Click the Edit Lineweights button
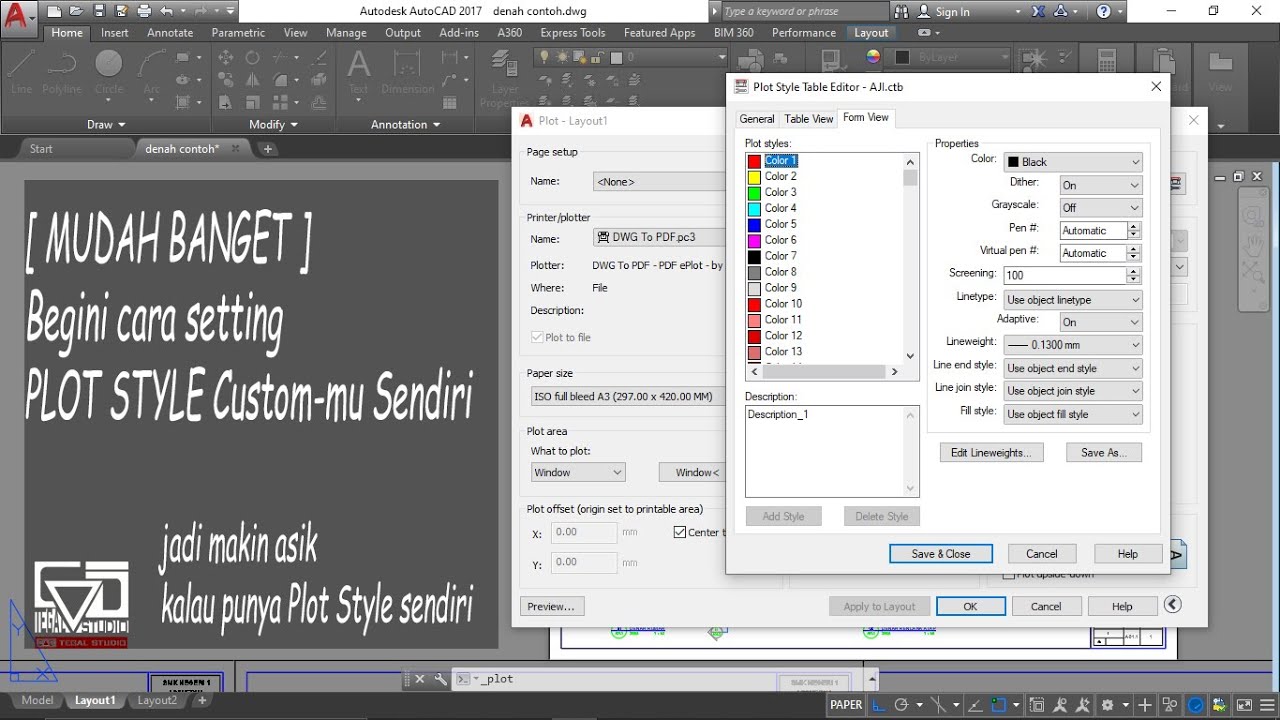The height and width of the screenshot is (720, 1280). point(992,453)
